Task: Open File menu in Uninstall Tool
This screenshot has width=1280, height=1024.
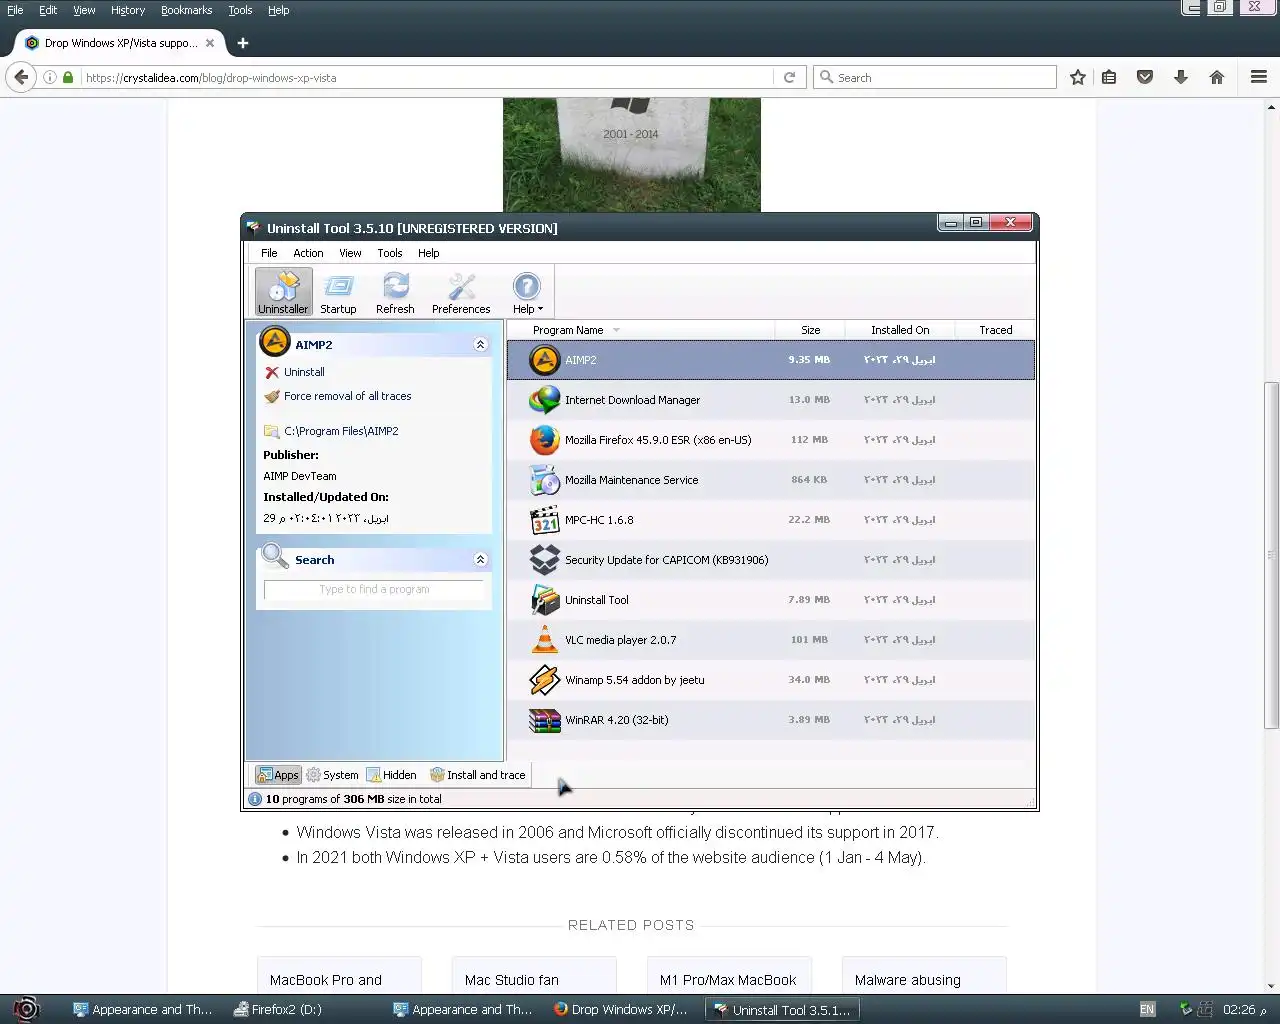Action: [x=269, y=253]
